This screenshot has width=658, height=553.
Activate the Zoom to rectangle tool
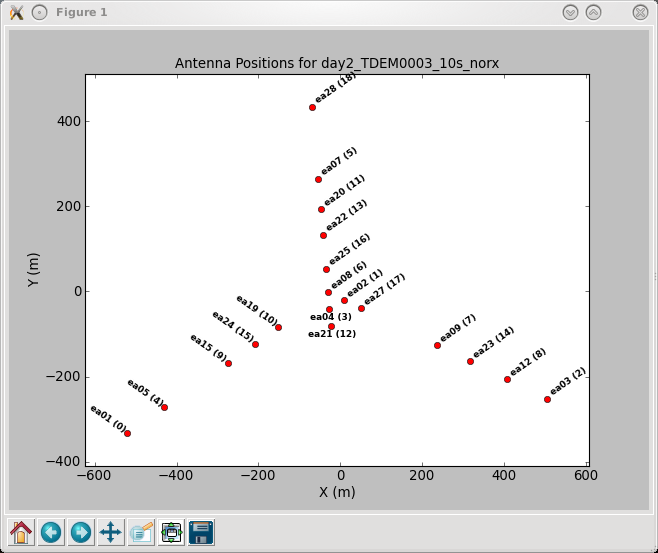(141, 532)
